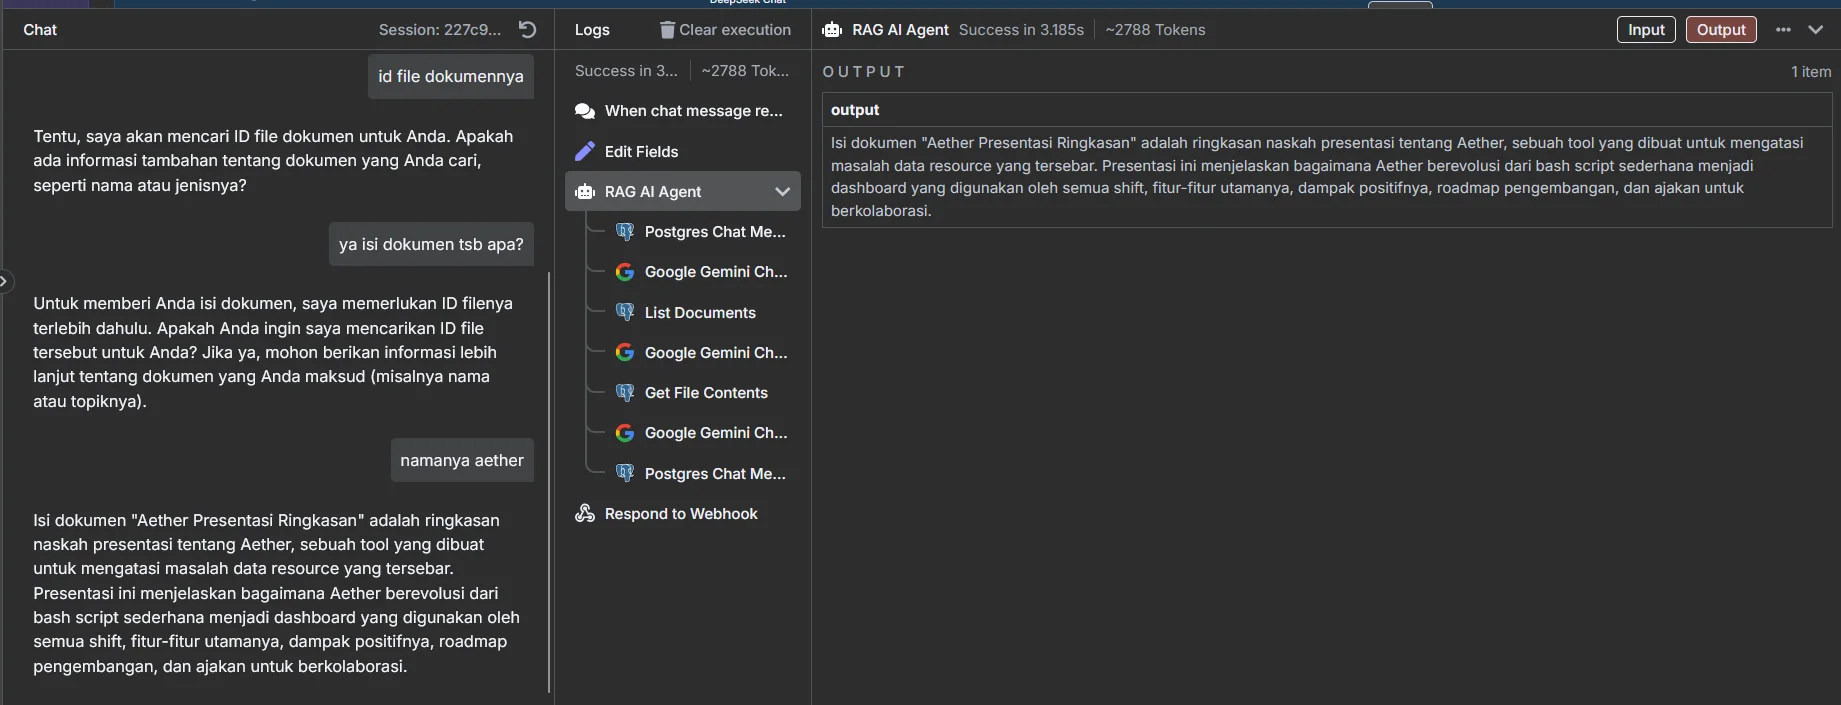The height and width of the screenshot is (705, 1841).
Task: Toggle the Output pane button
Action: (1721, 30)
